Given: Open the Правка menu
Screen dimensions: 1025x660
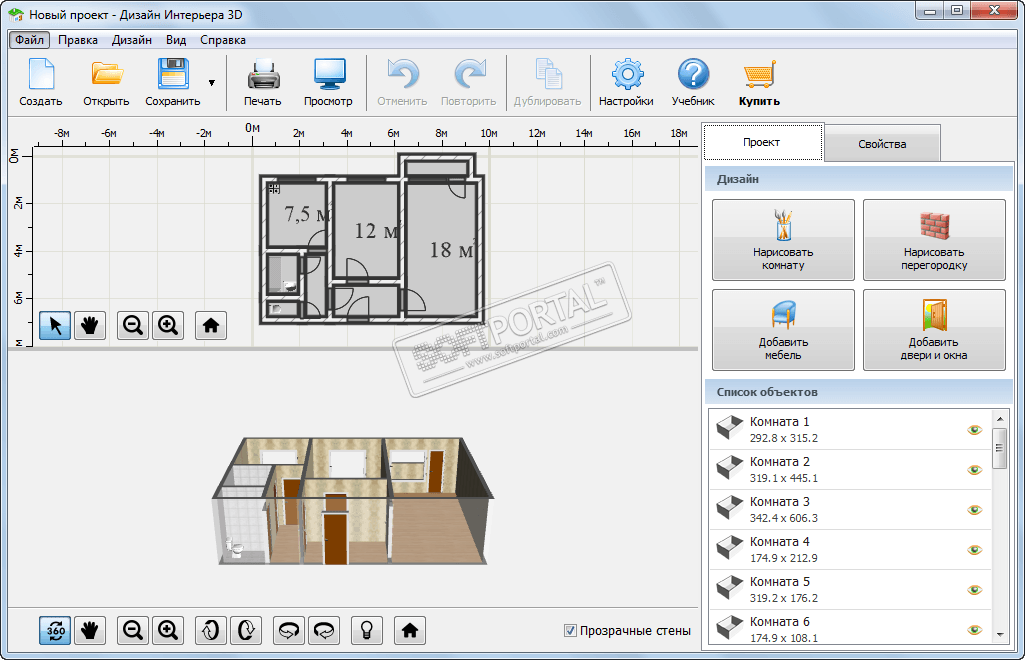Looking at the screenshot, I should 78,40.
